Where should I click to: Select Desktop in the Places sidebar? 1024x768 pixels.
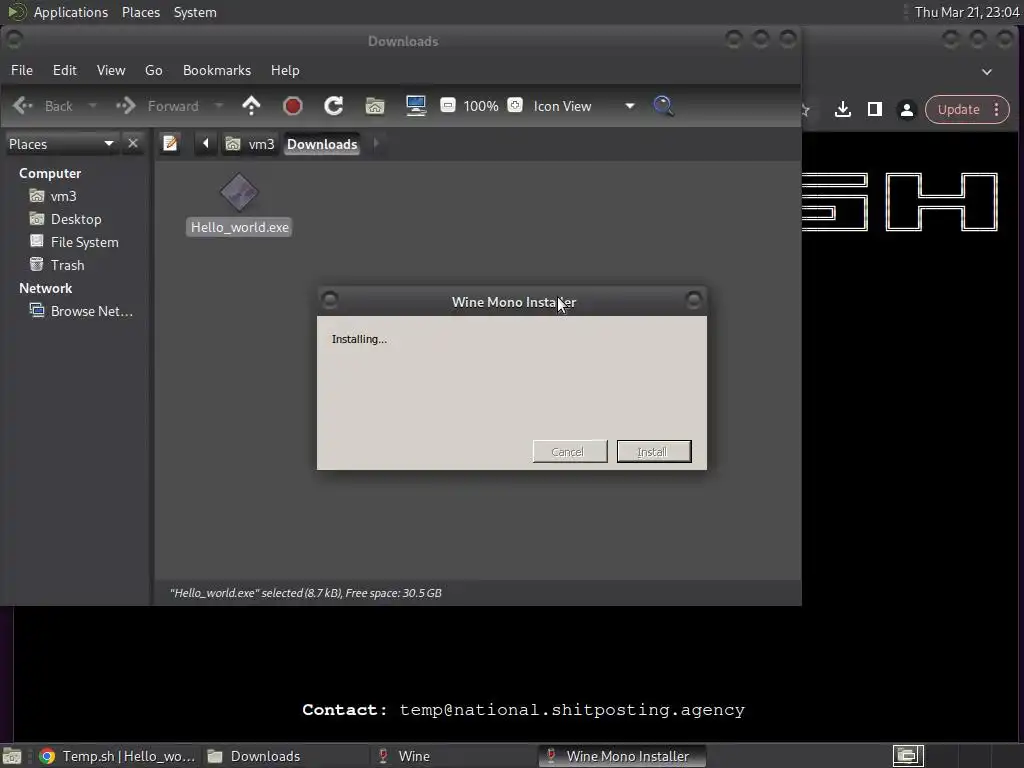click(x=65, y=219)
